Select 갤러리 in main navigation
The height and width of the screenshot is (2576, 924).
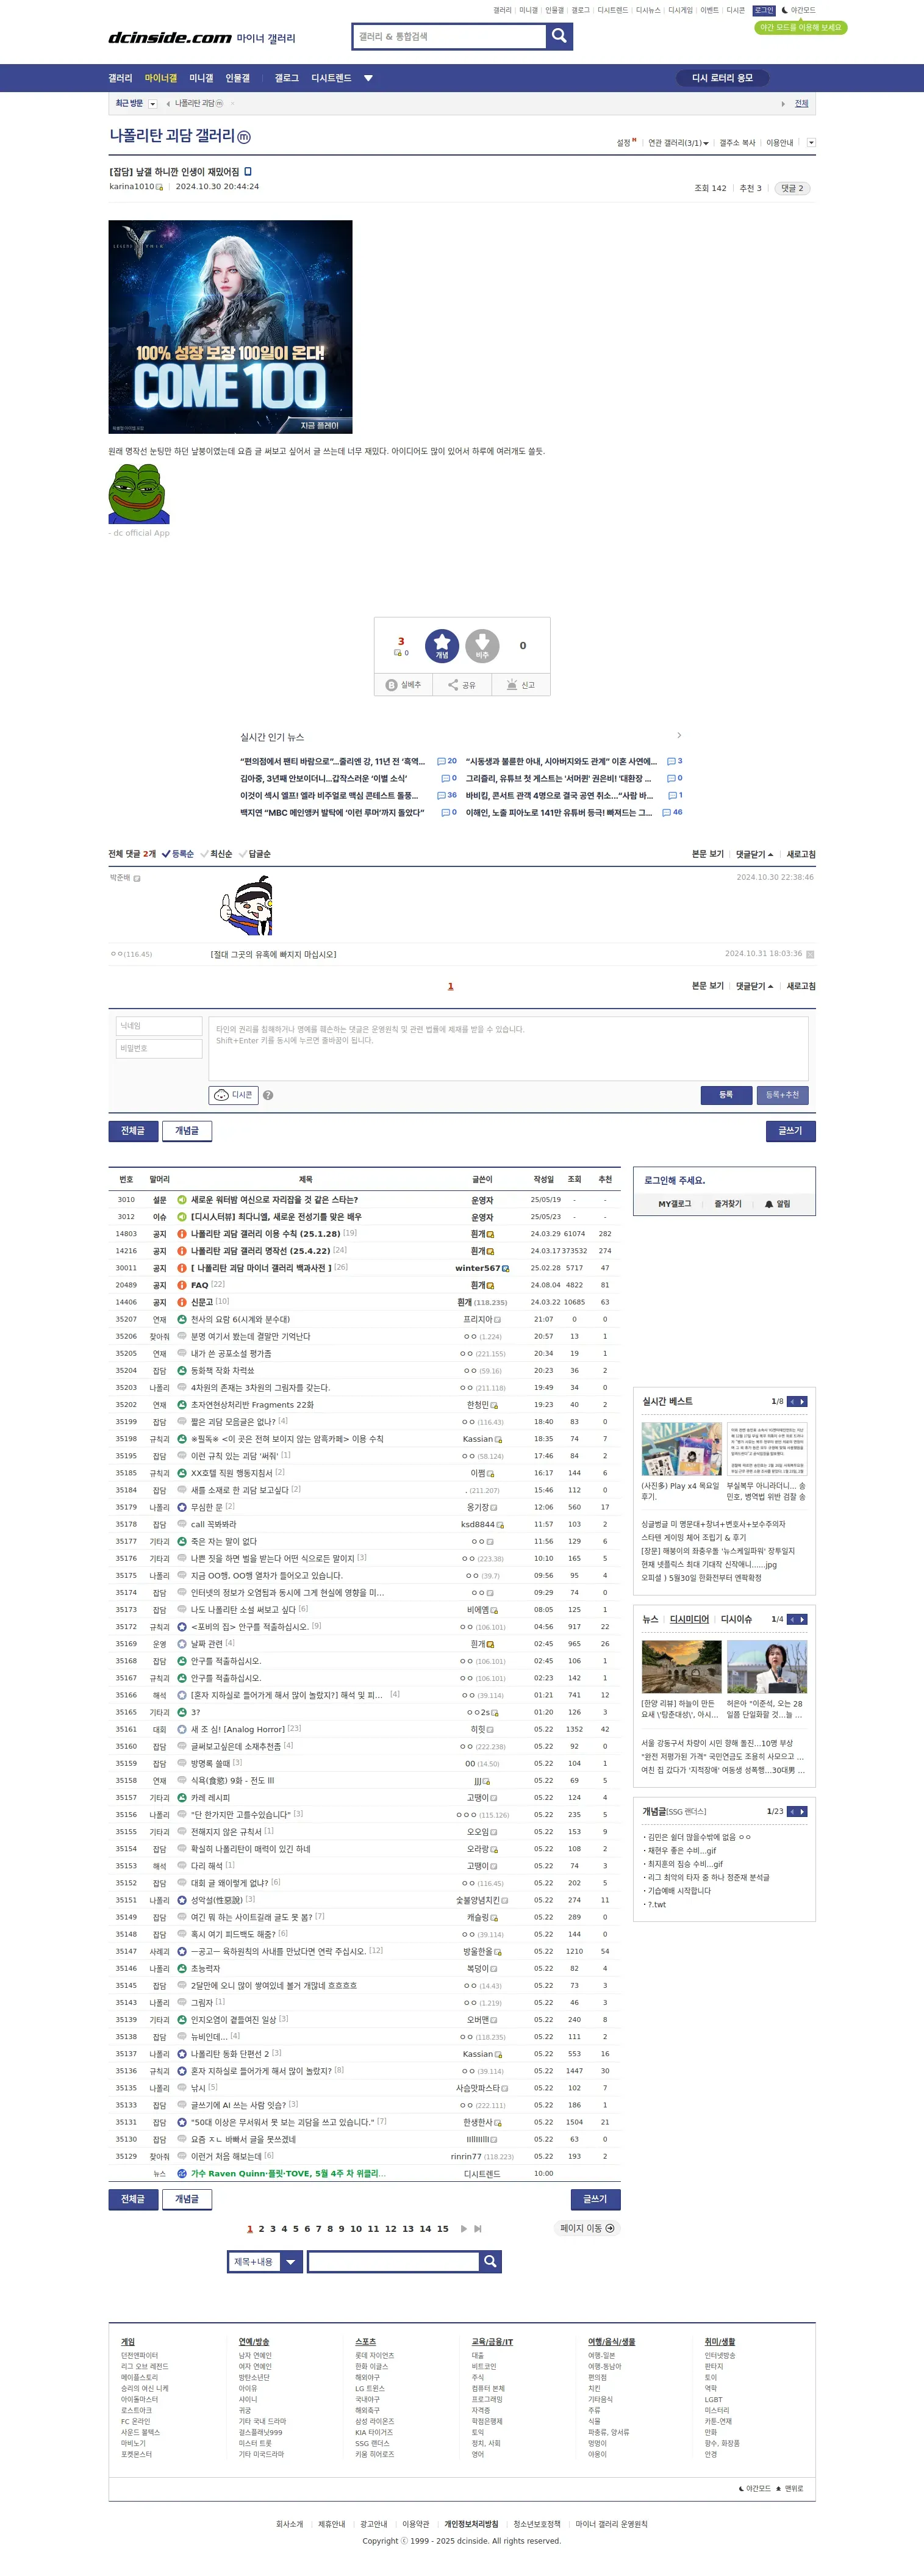pos(120,78)
